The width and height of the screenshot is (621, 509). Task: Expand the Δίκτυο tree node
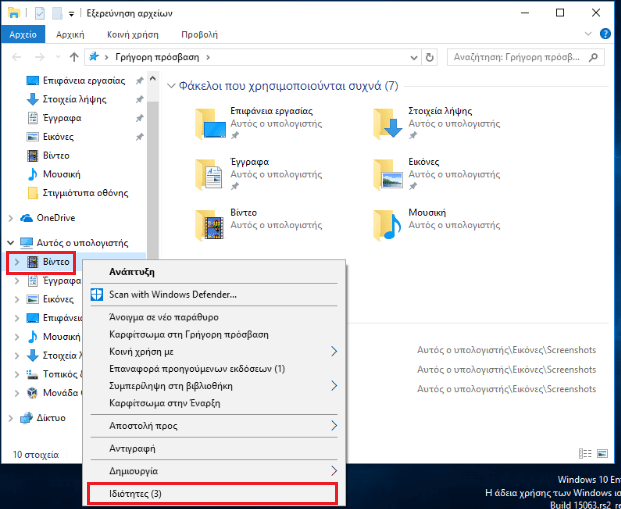pos(11,418)
